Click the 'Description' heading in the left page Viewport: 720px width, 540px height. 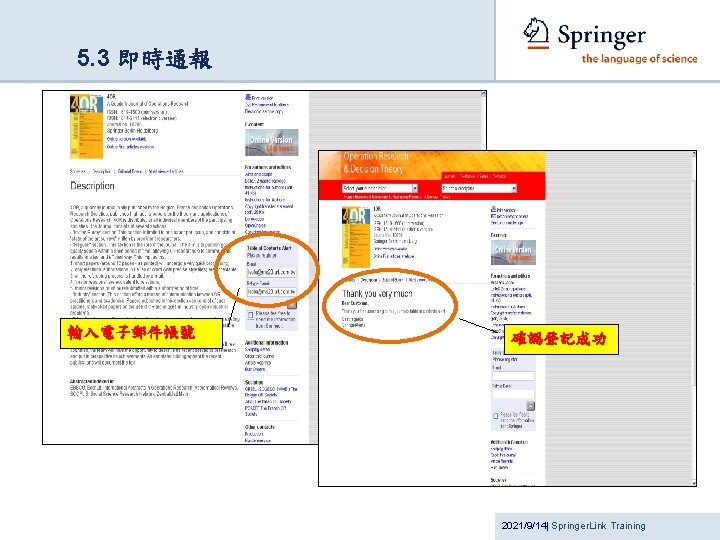pyautogui.click(x=92, y=186)
